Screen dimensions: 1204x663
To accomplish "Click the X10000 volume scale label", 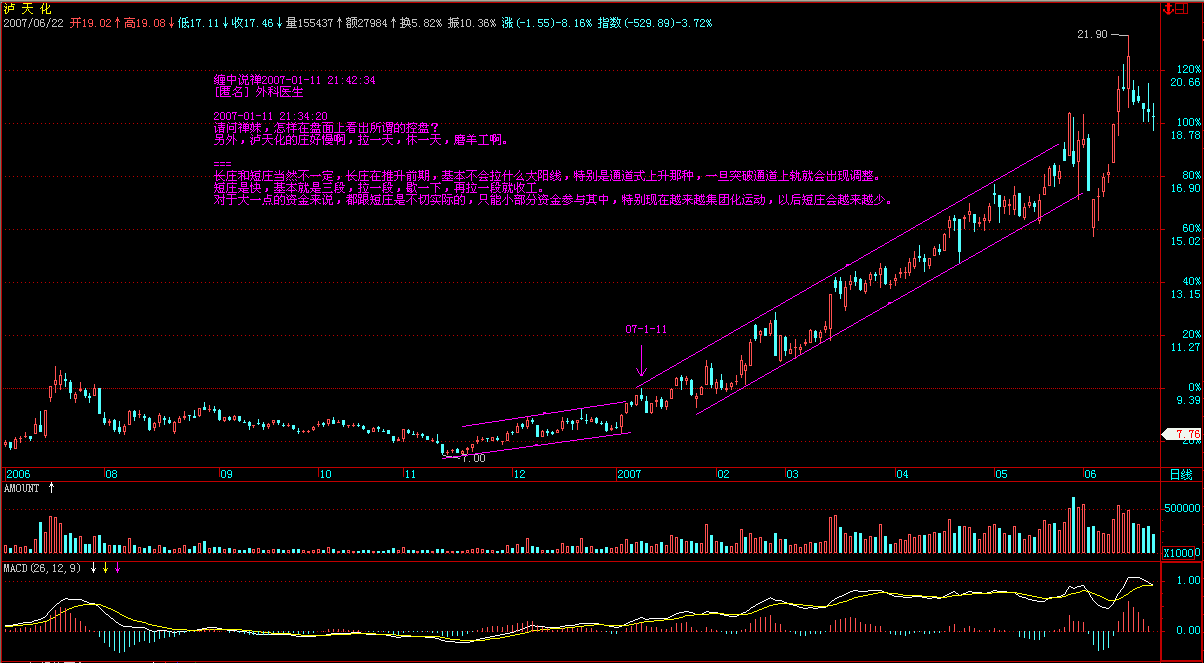I will pos(1180,552).
